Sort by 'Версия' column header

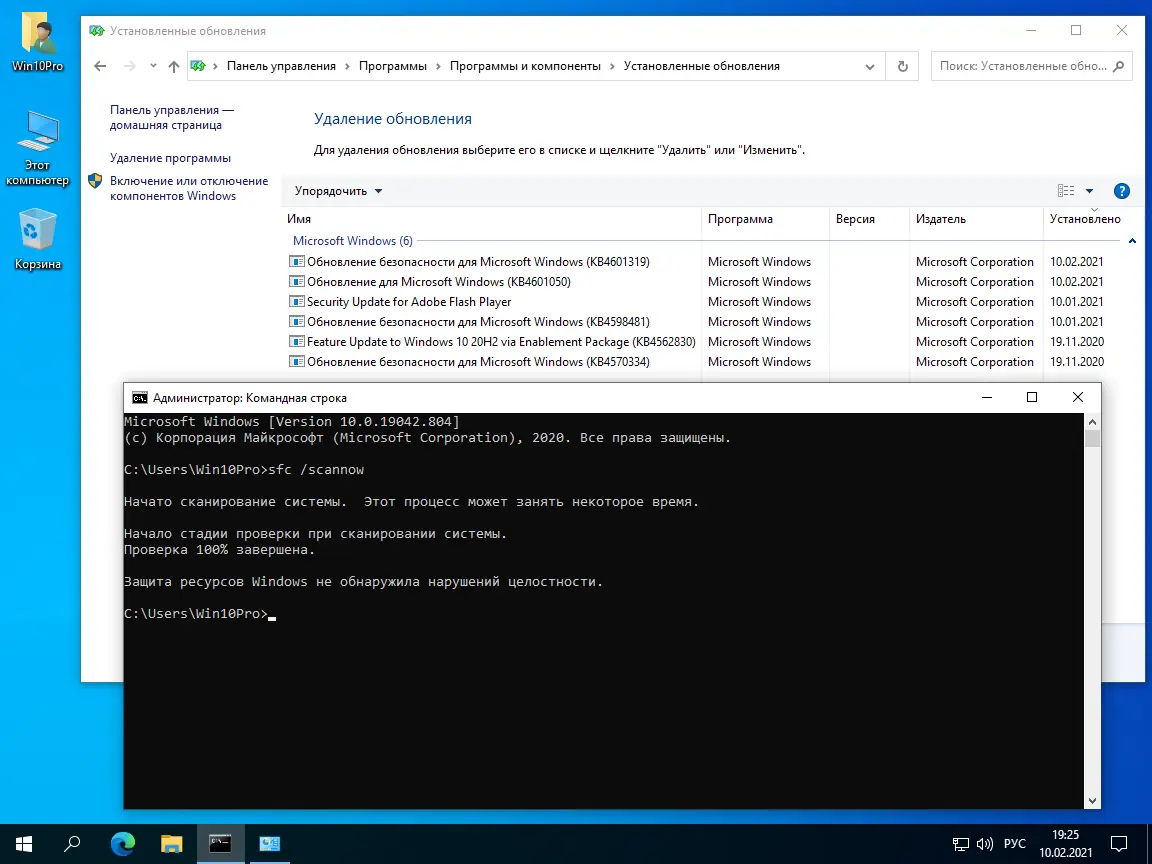[x=870, y=219]
